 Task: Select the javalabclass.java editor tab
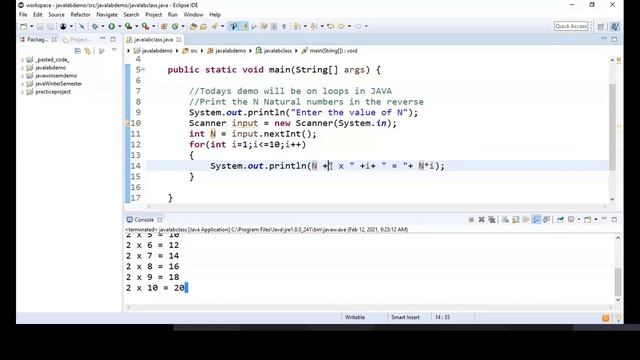pyautogui.click(x=153, y=40)
